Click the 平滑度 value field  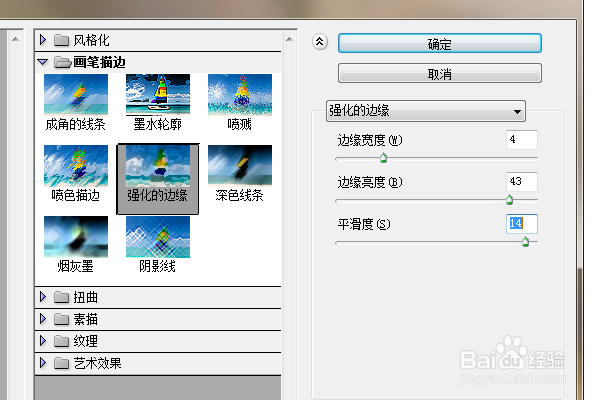(x=522, y=224)
